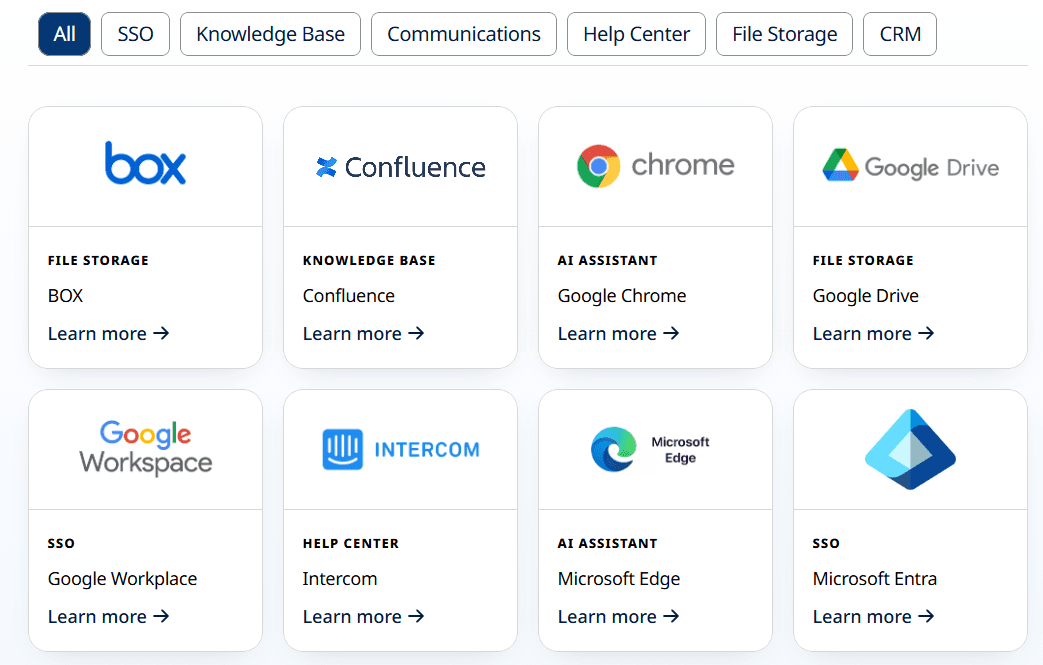The height and width of the screenshot is (665, 1043).
Task: Click HELP CENTER label on Intercom card
Action: [351, 544]
